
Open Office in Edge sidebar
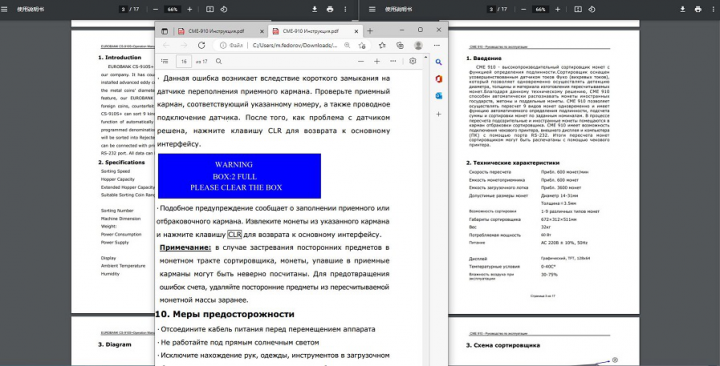pos(439,79)
